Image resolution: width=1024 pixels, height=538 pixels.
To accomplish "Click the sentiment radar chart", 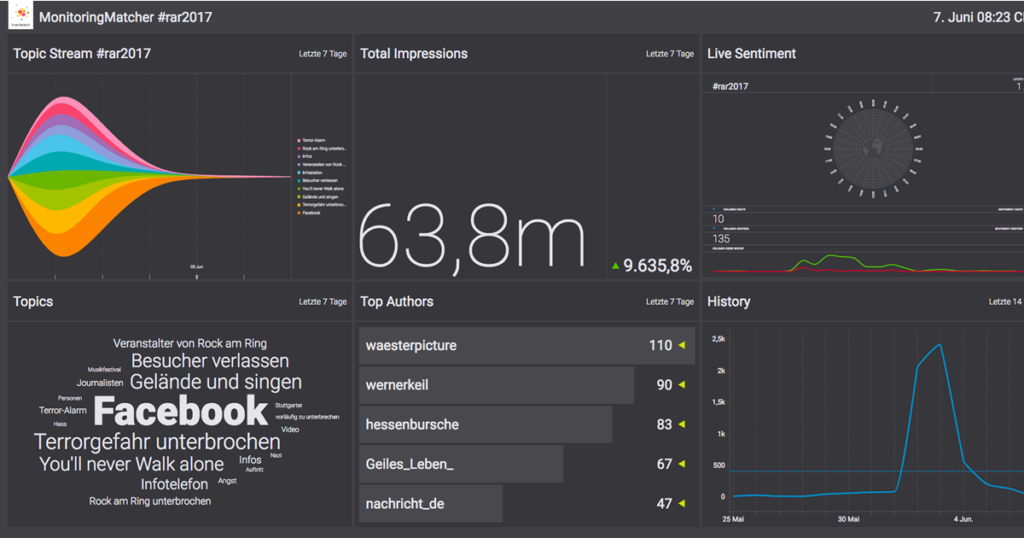I will coord(873,148).
